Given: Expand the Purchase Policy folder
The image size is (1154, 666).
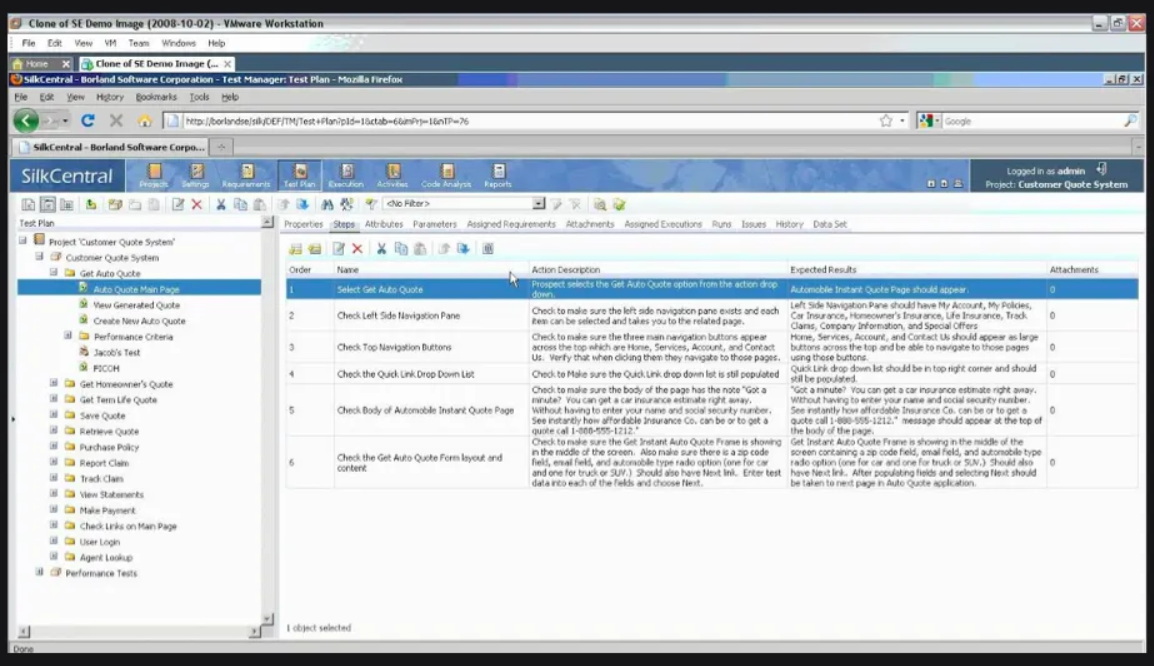Looking at the screenshot, I should point(54,446).
